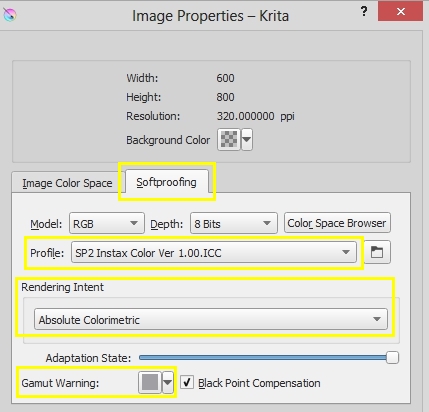Click the Width value 600
This screenshot has height=412, width=429.
(225, 78)
